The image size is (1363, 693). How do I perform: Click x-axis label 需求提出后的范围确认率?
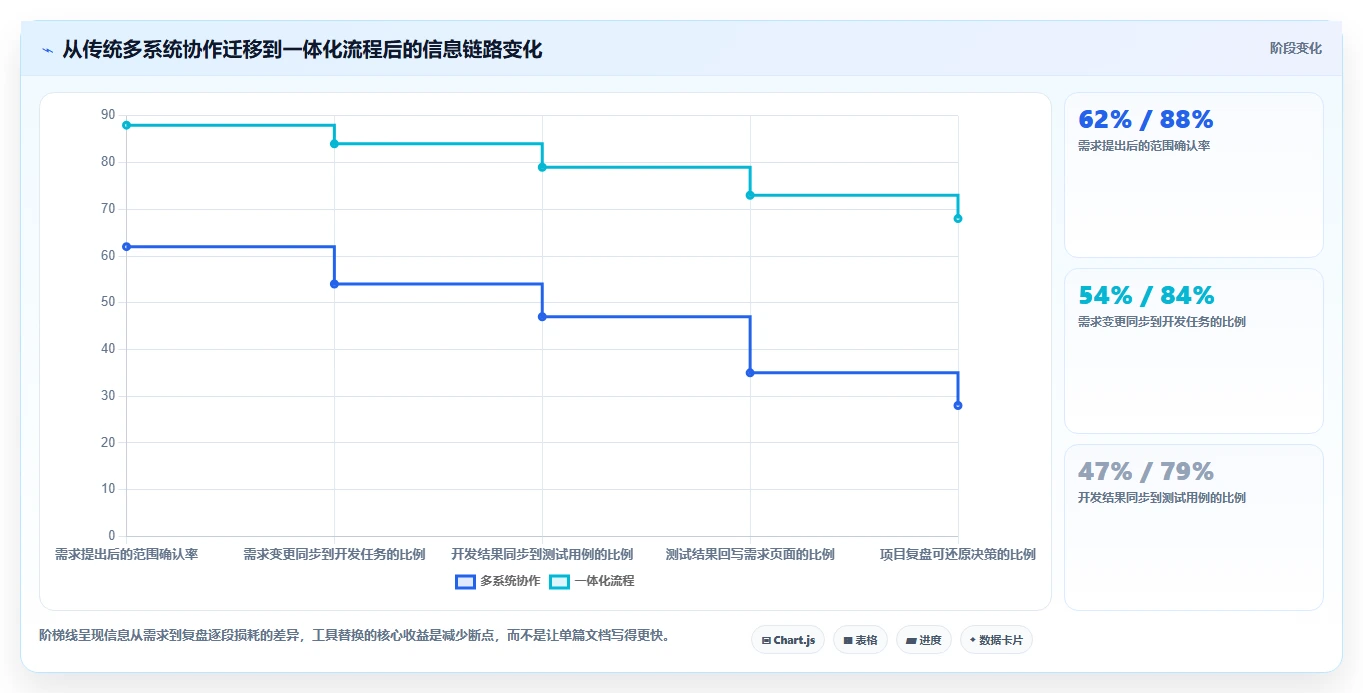pos(126,554)
